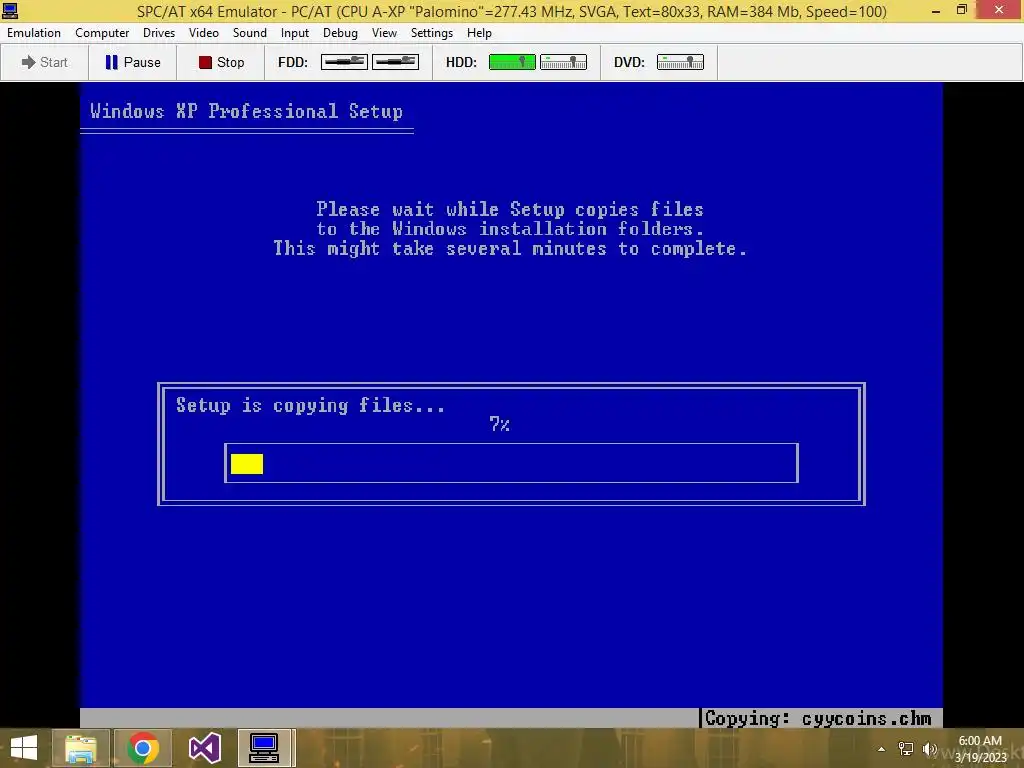Open the Help menu
The height and width of the screenshot is (768, 1024).
click(479, 33)
